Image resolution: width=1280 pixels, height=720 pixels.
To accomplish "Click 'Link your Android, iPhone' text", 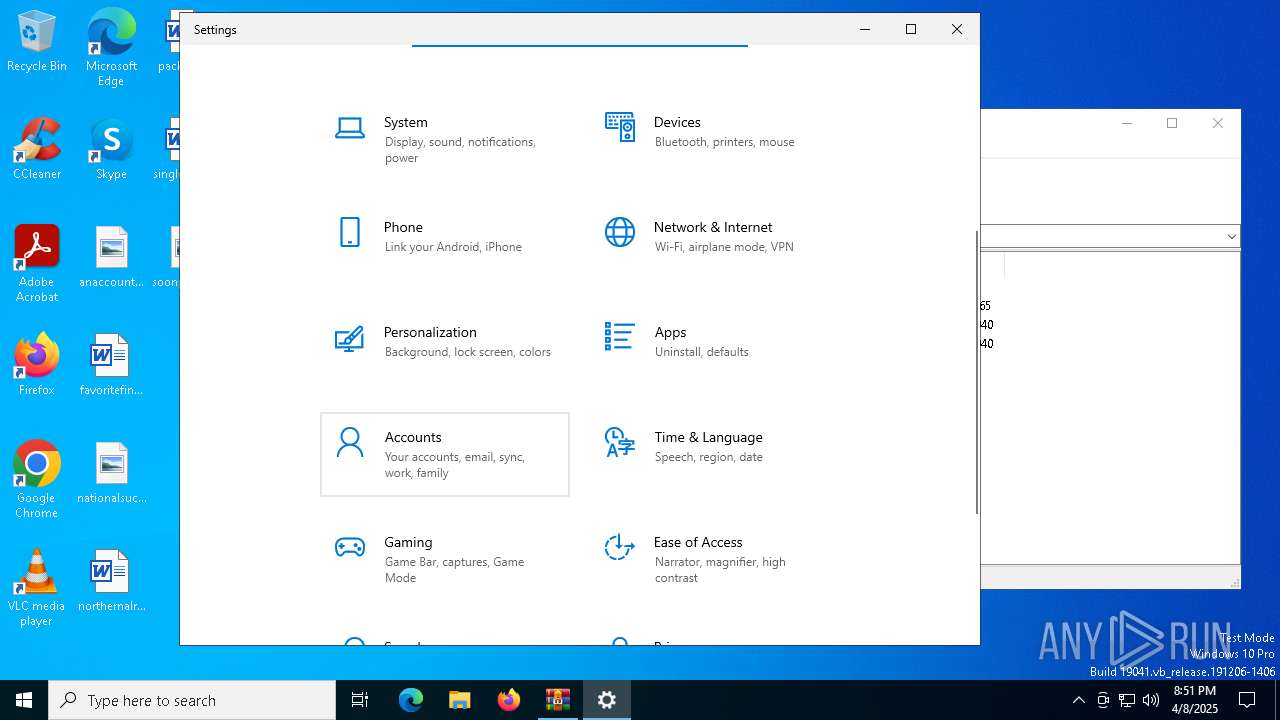I will pos(453,247).
